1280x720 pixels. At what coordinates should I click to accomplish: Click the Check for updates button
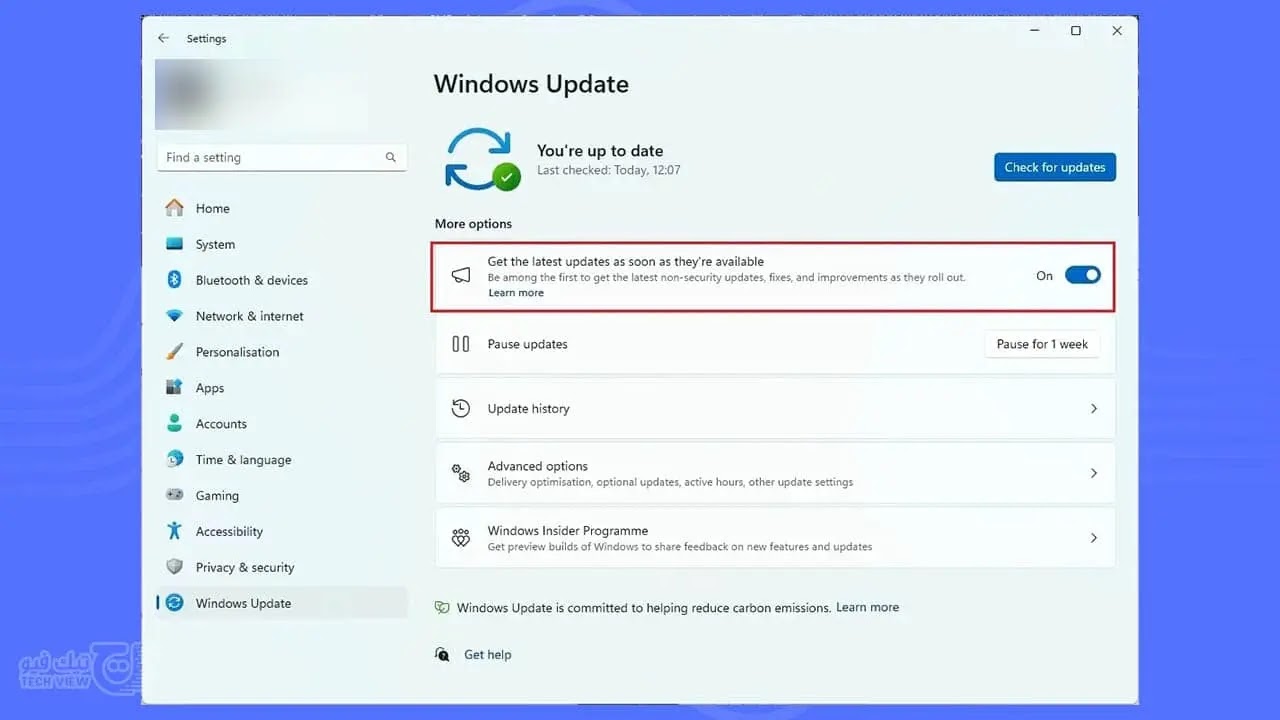(1055, 167)
